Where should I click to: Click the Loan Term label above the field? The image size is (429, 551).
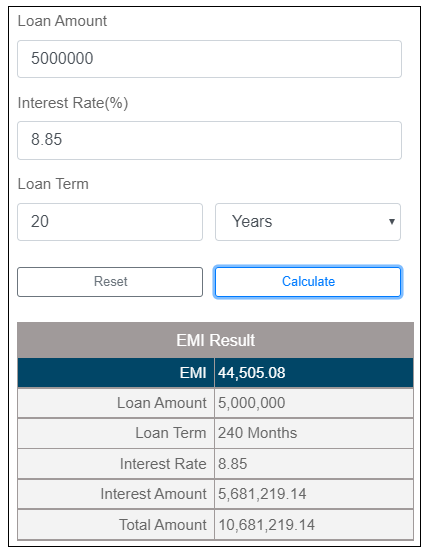tap(53, 184)
